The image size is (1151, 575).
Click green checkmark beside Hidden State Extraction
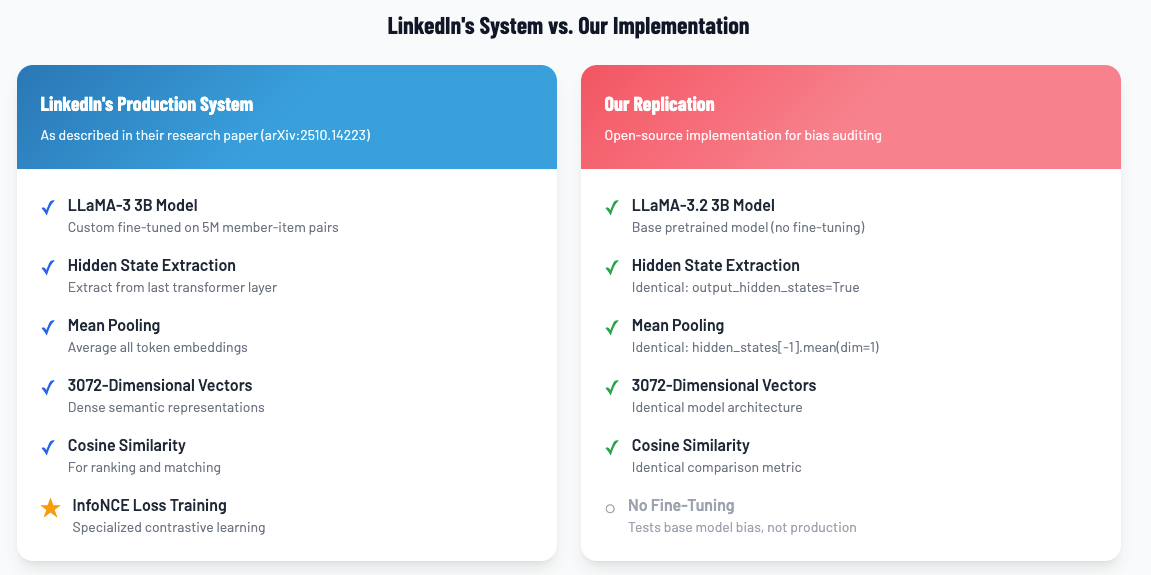point(612,267)
